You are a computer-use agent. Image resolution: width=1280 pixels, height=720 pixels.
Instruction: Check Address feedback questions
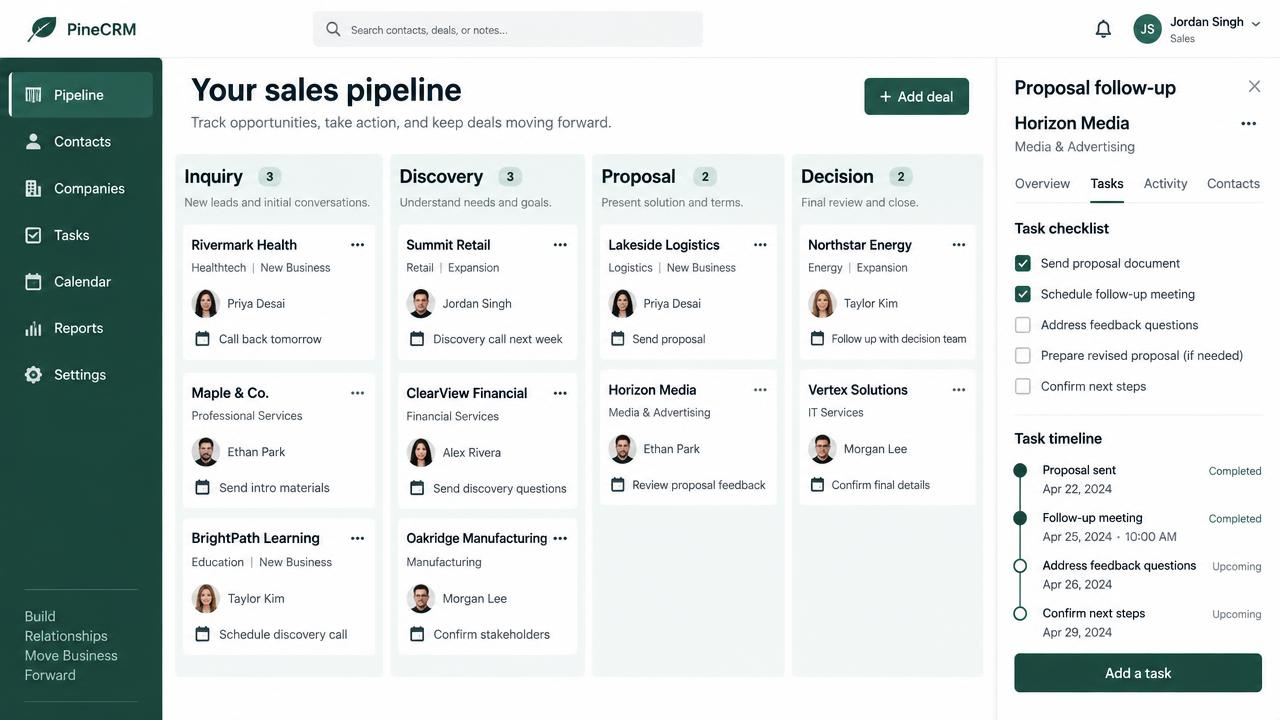coord(1022,325)
